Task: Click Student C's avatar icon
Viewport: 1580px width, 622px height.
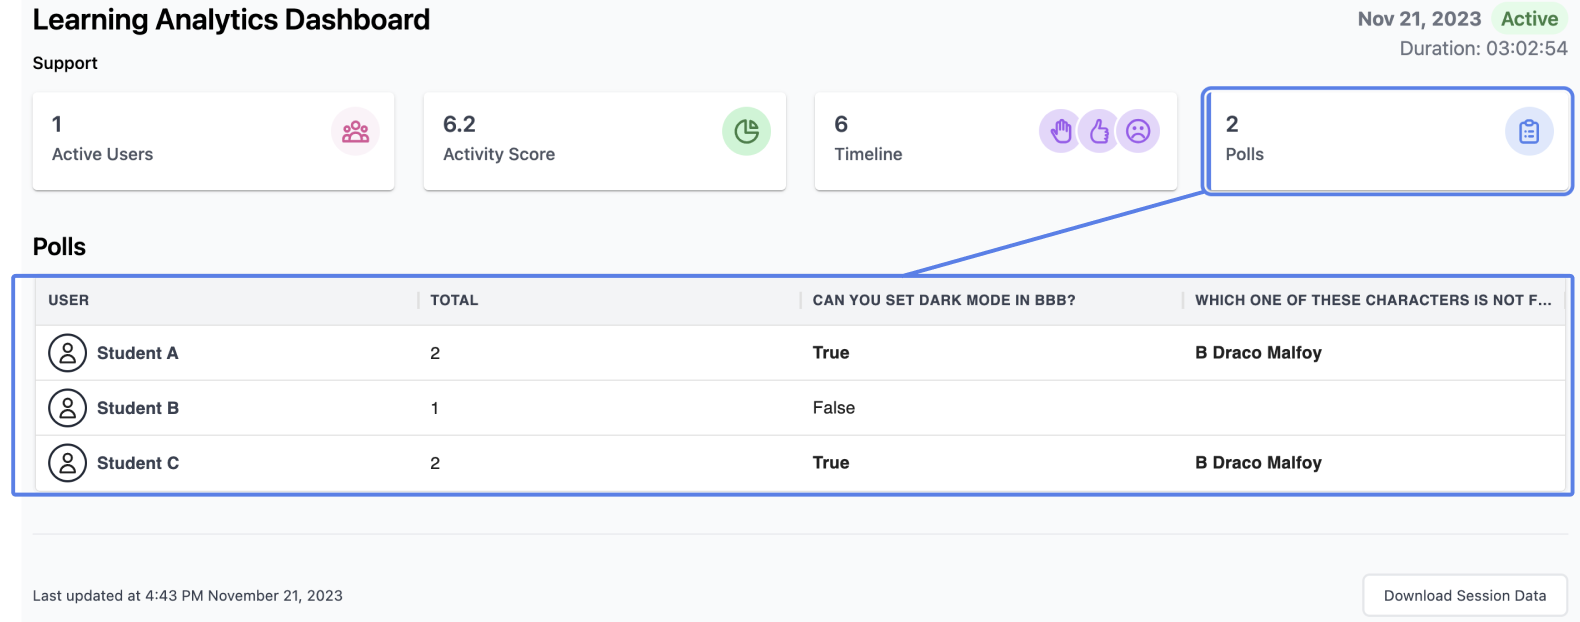Action: (68, 463)
